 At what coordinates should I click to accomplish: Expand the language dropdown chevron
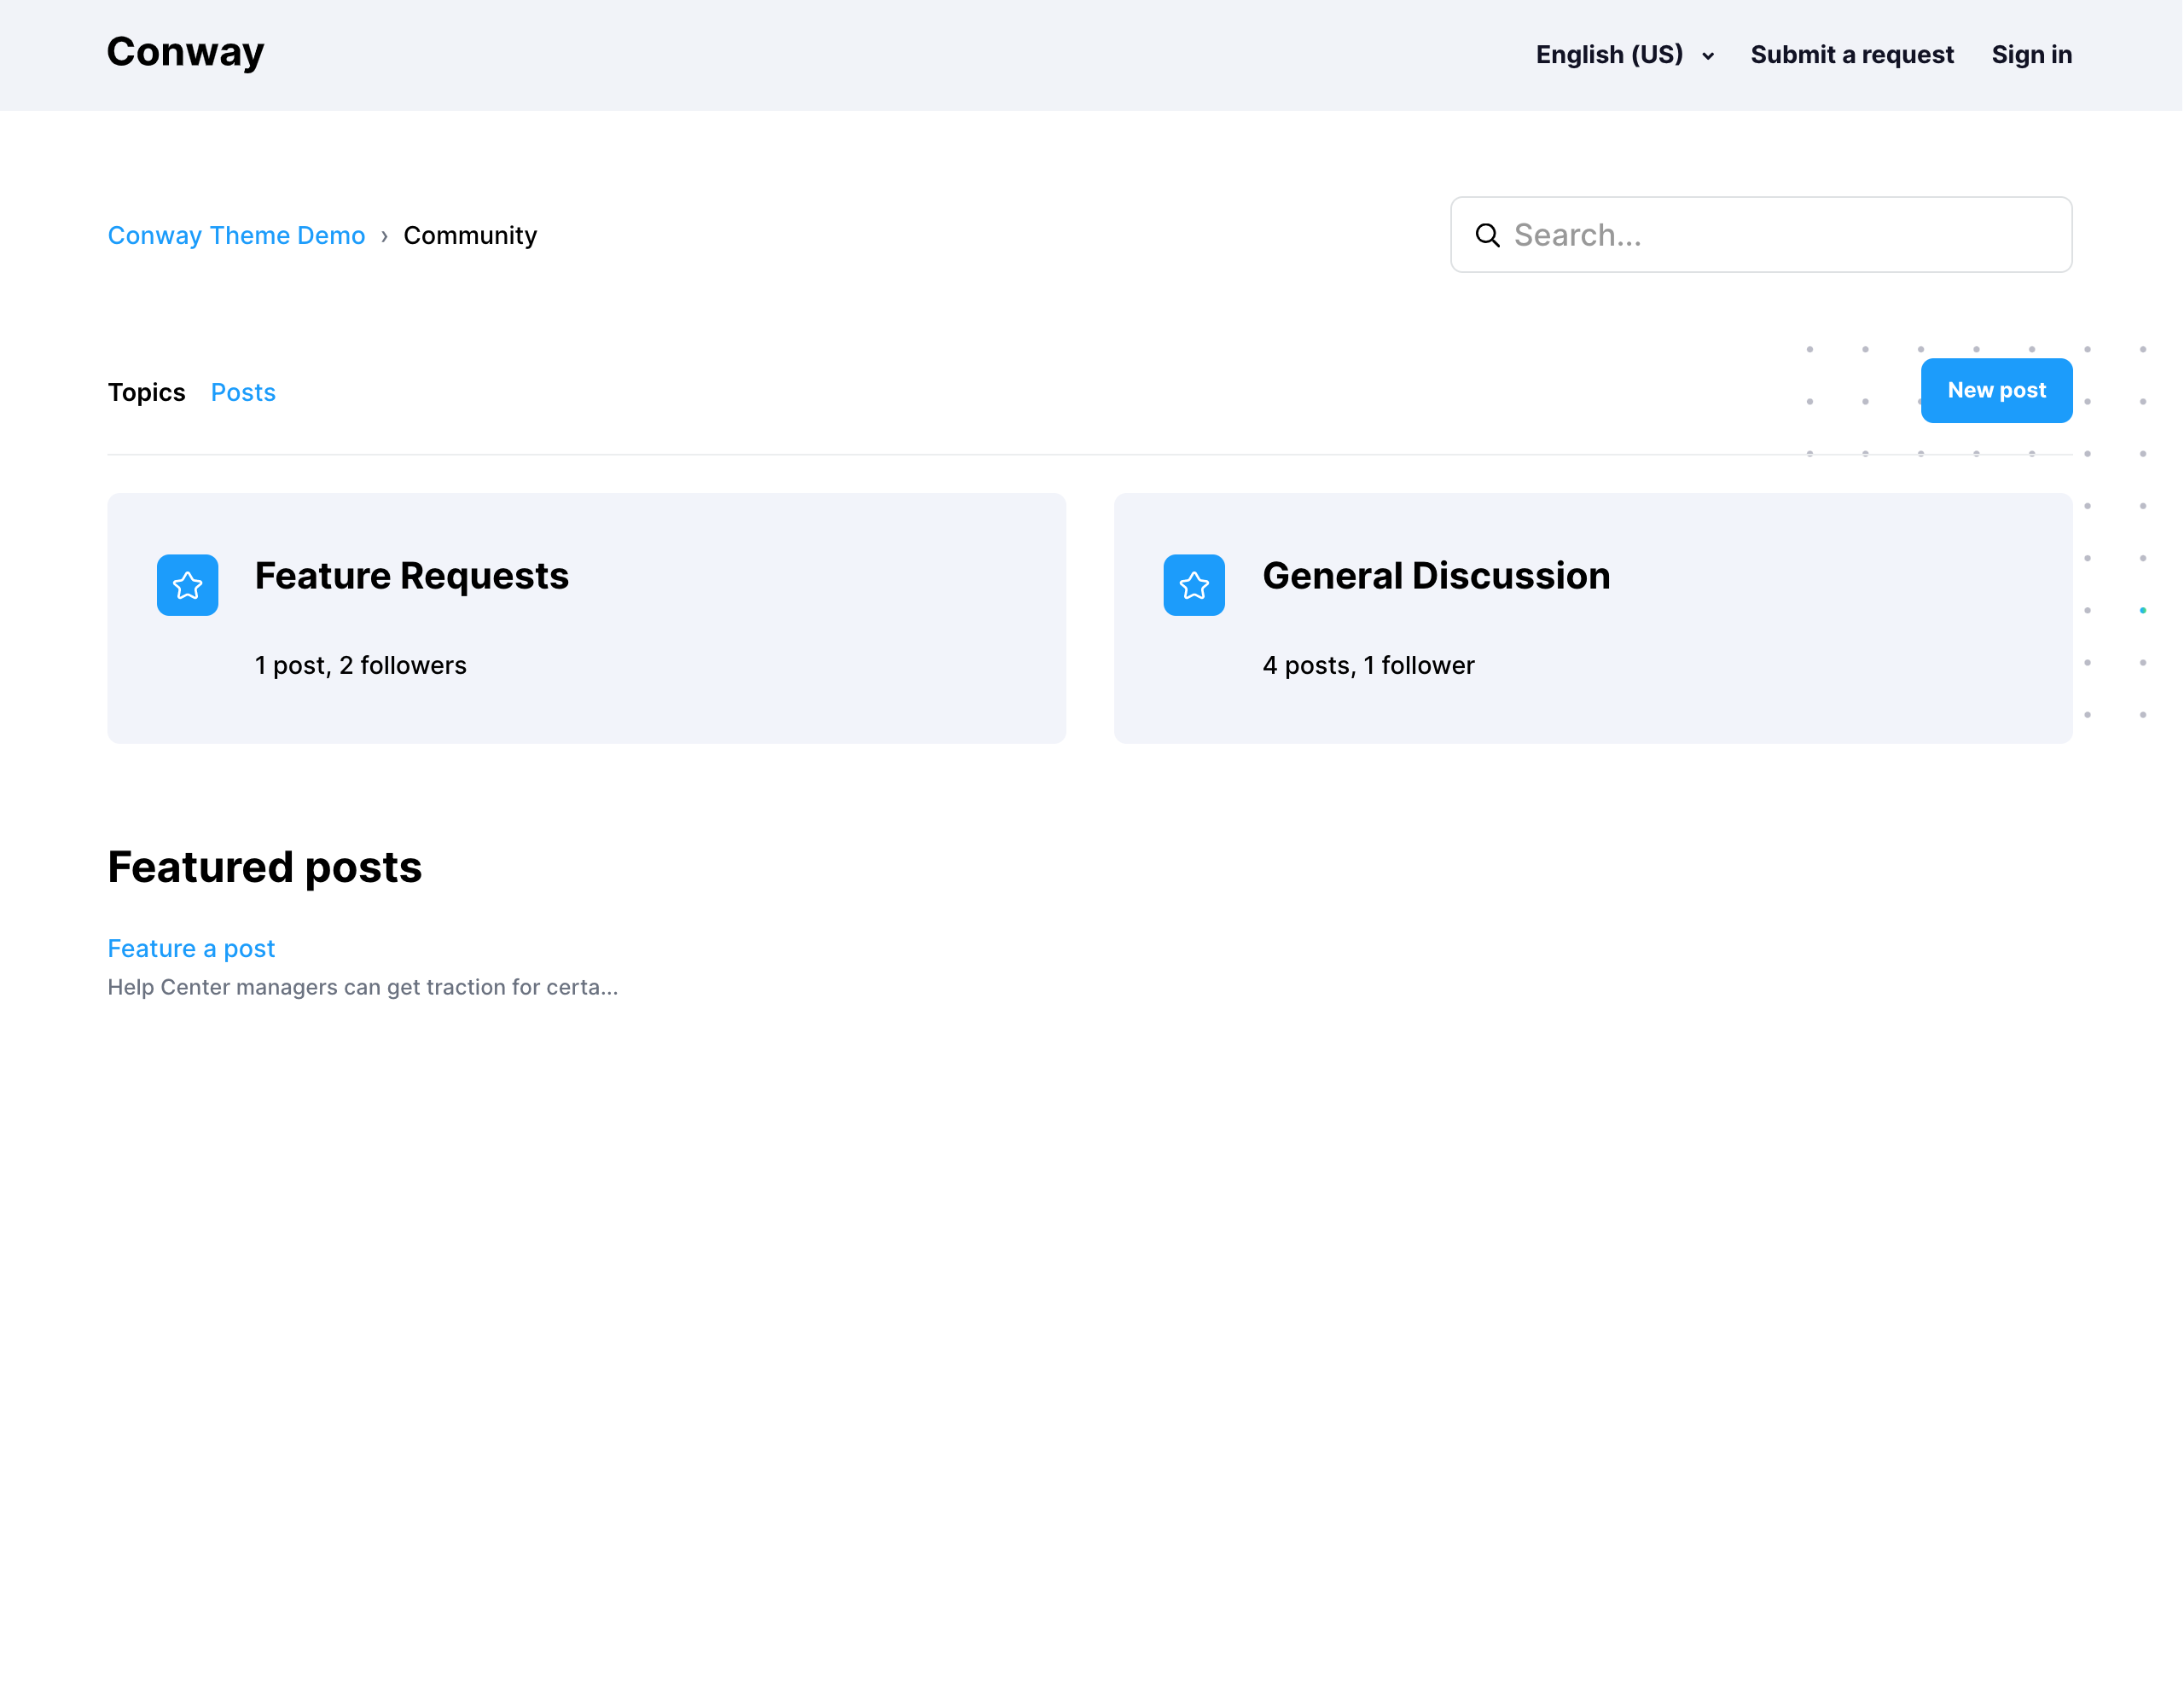tap(1707, 56)
